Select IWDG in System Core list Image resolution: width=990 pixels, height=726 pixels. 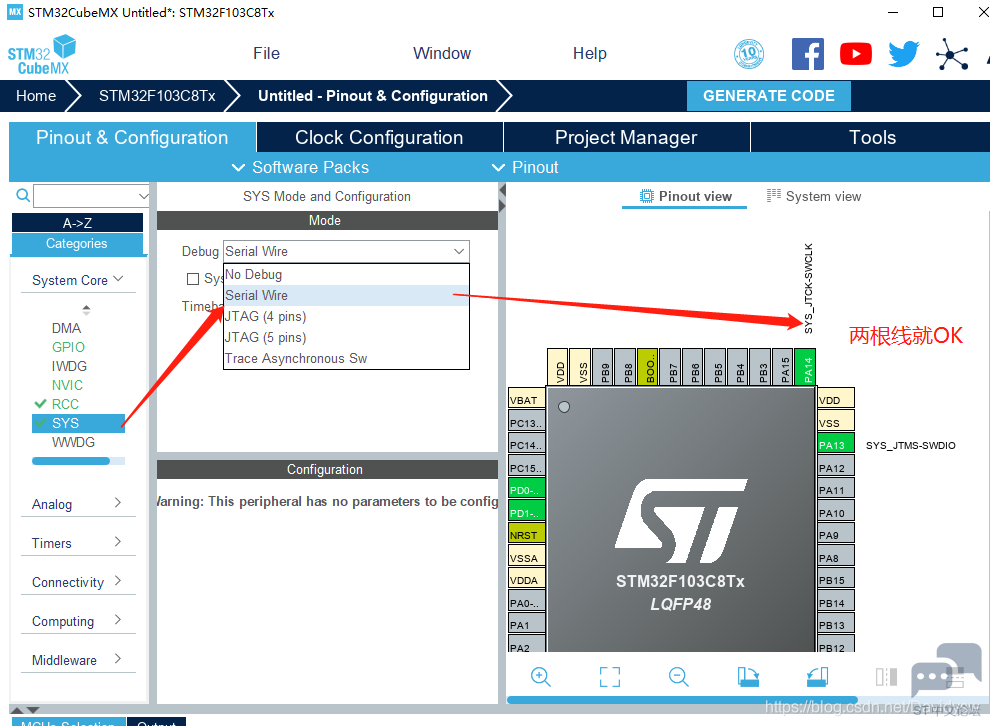[69, 366]
